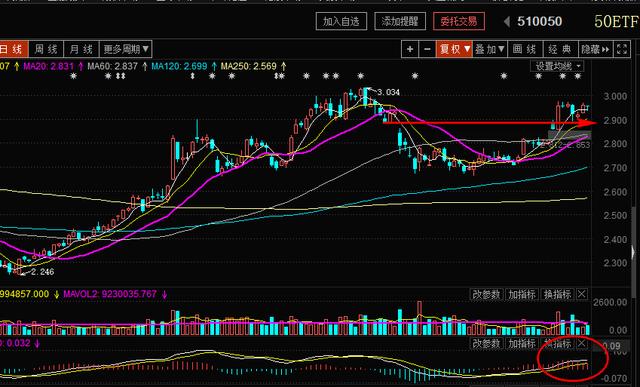
Task: Close the volume indicator panel
Action: [582, 294]
